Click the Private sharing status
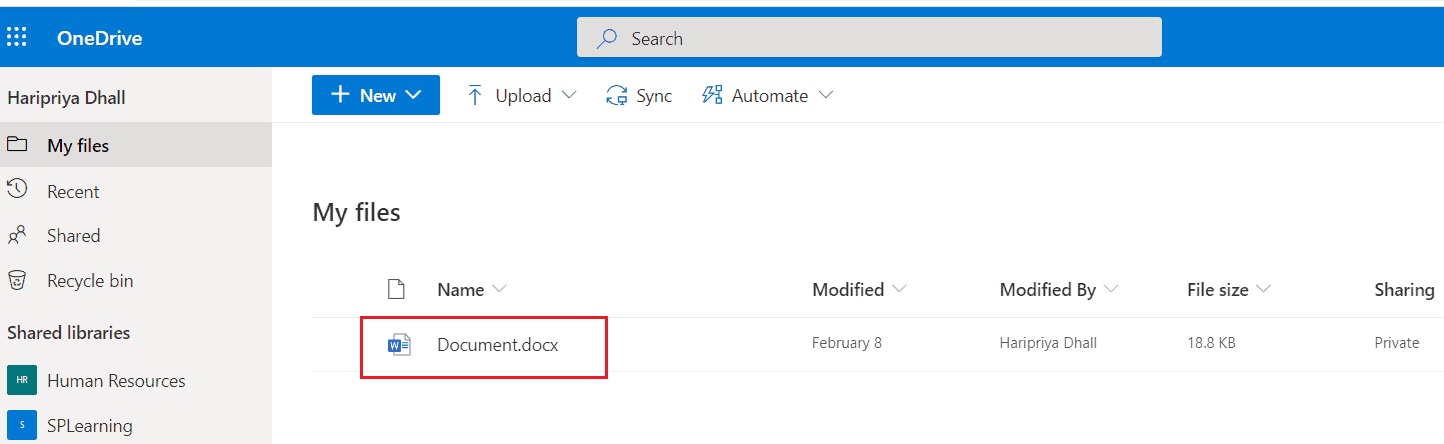This screenshot has height=444, width=1444. pyautogui.click(x=1397, y=343)
